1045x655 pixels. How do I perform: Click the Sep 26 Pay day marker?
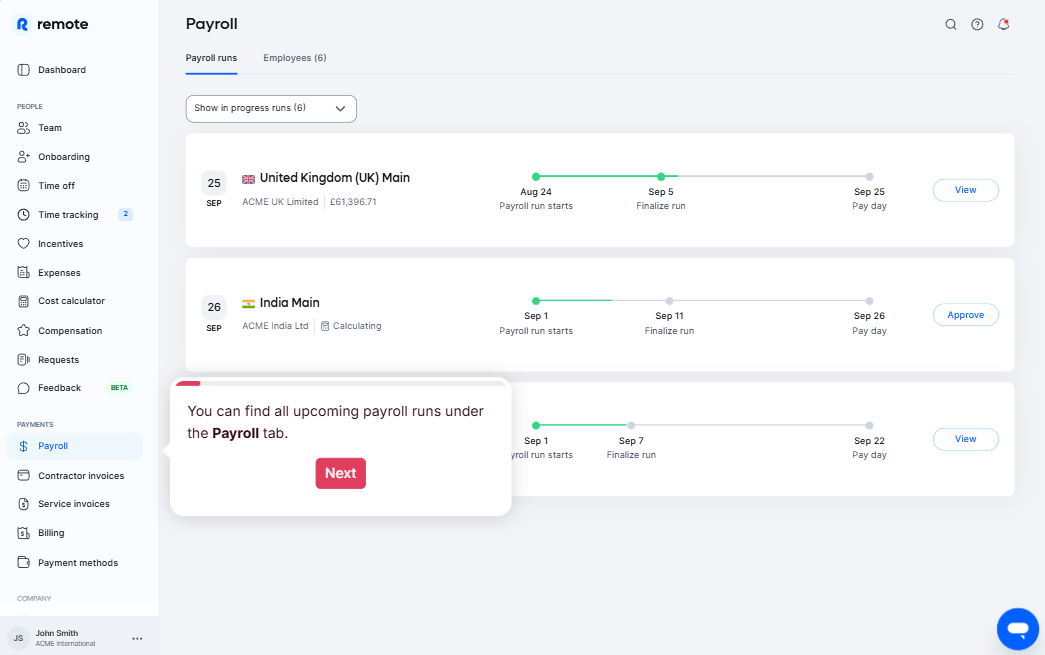869,301
